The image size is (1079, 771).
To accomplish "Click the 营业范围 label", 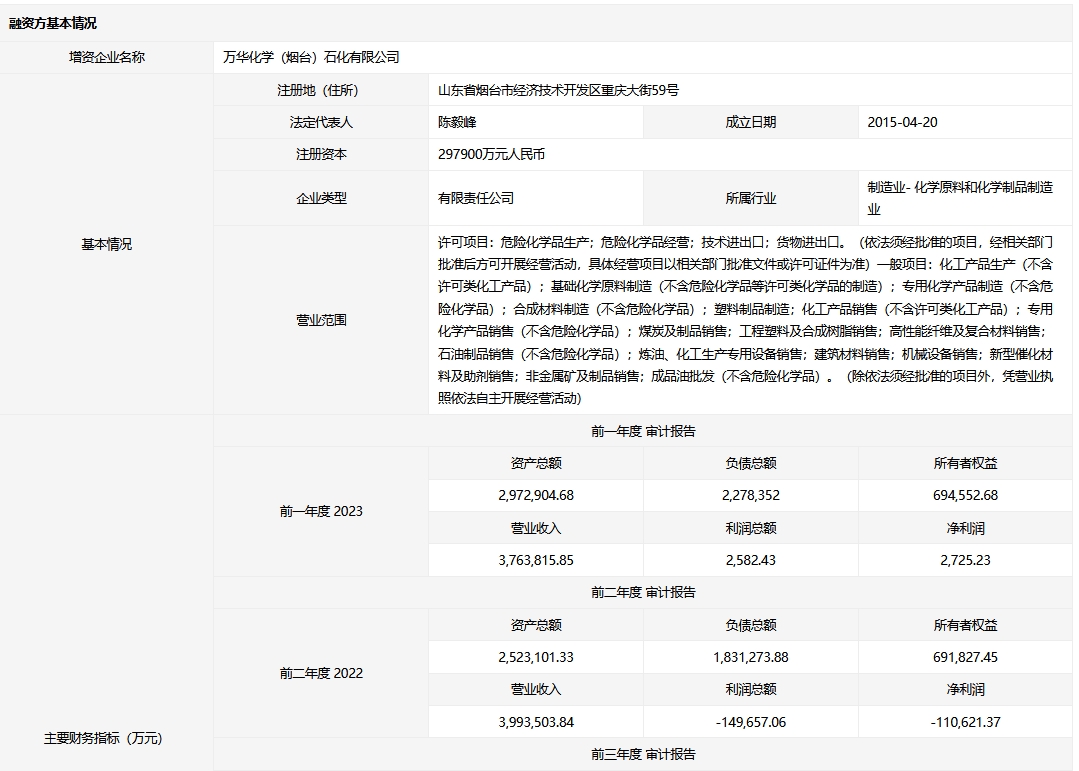I will click(321, 320).
